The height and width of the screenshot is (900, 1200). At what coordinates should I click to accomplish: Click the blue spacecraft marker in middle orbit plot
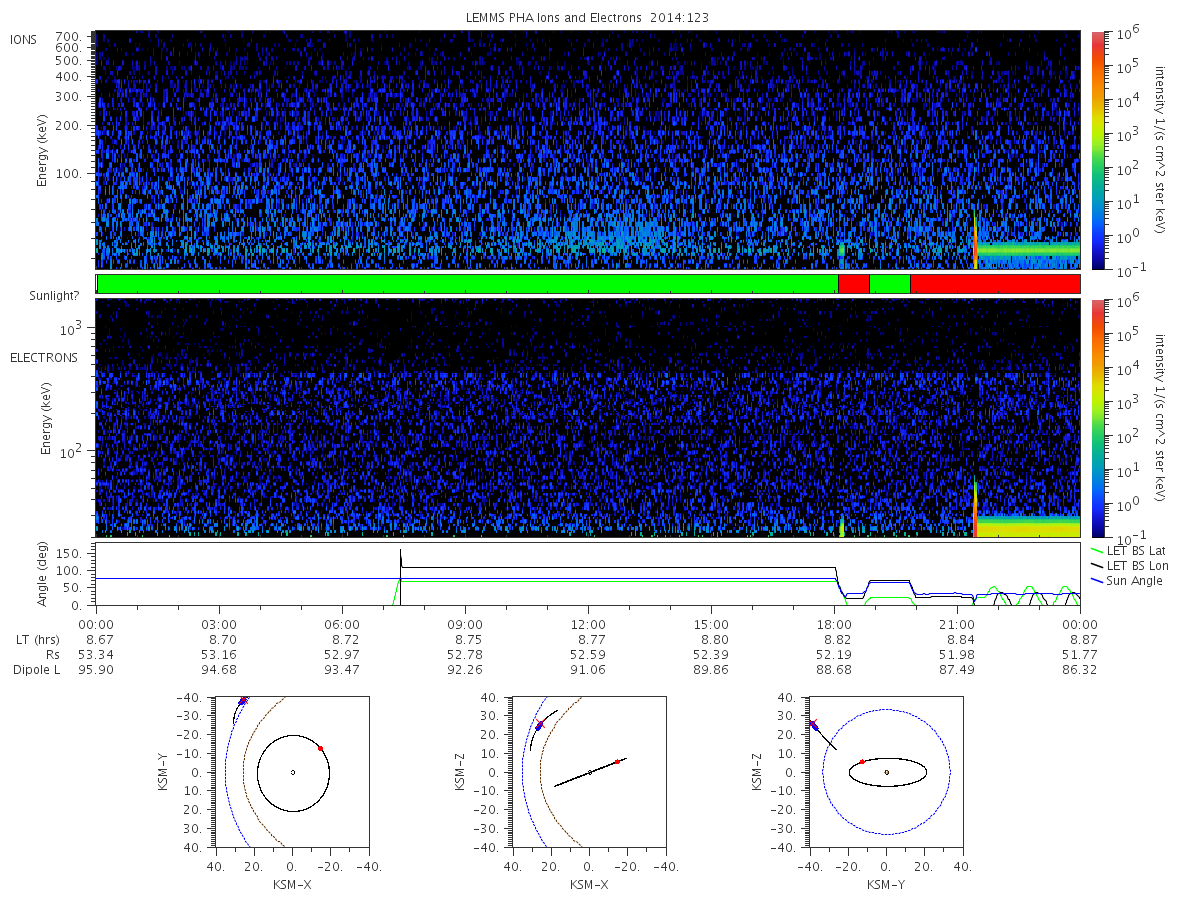pyautogui.click(x=538, y=727)
